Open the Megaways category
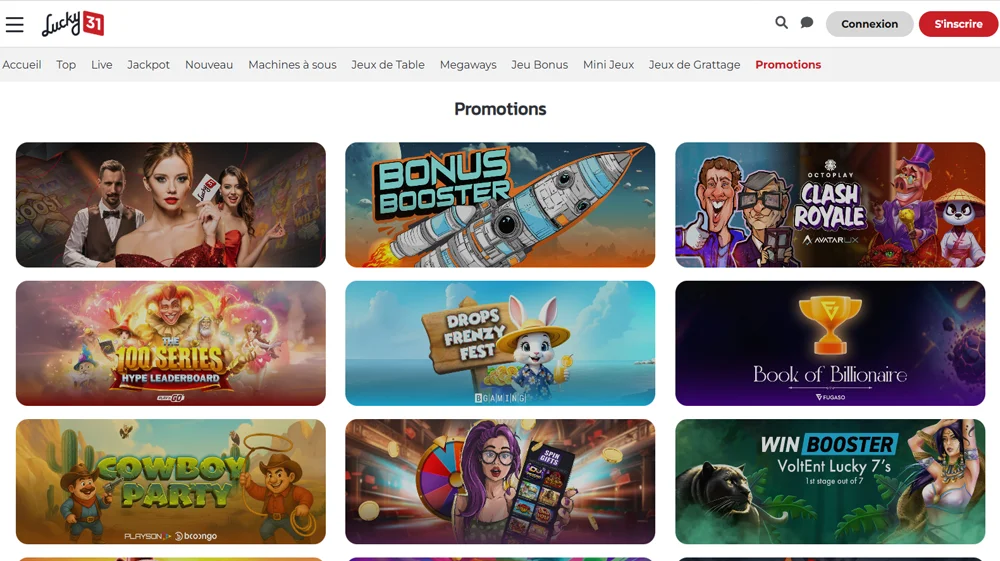The image size is (1000, 561). (468, 64)
